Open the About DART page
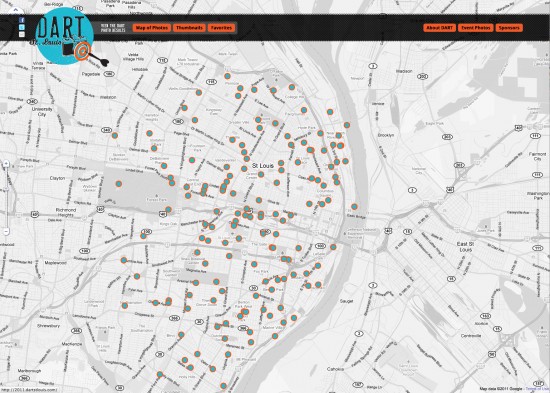This screenshot has height=393, width=550. 439,28
